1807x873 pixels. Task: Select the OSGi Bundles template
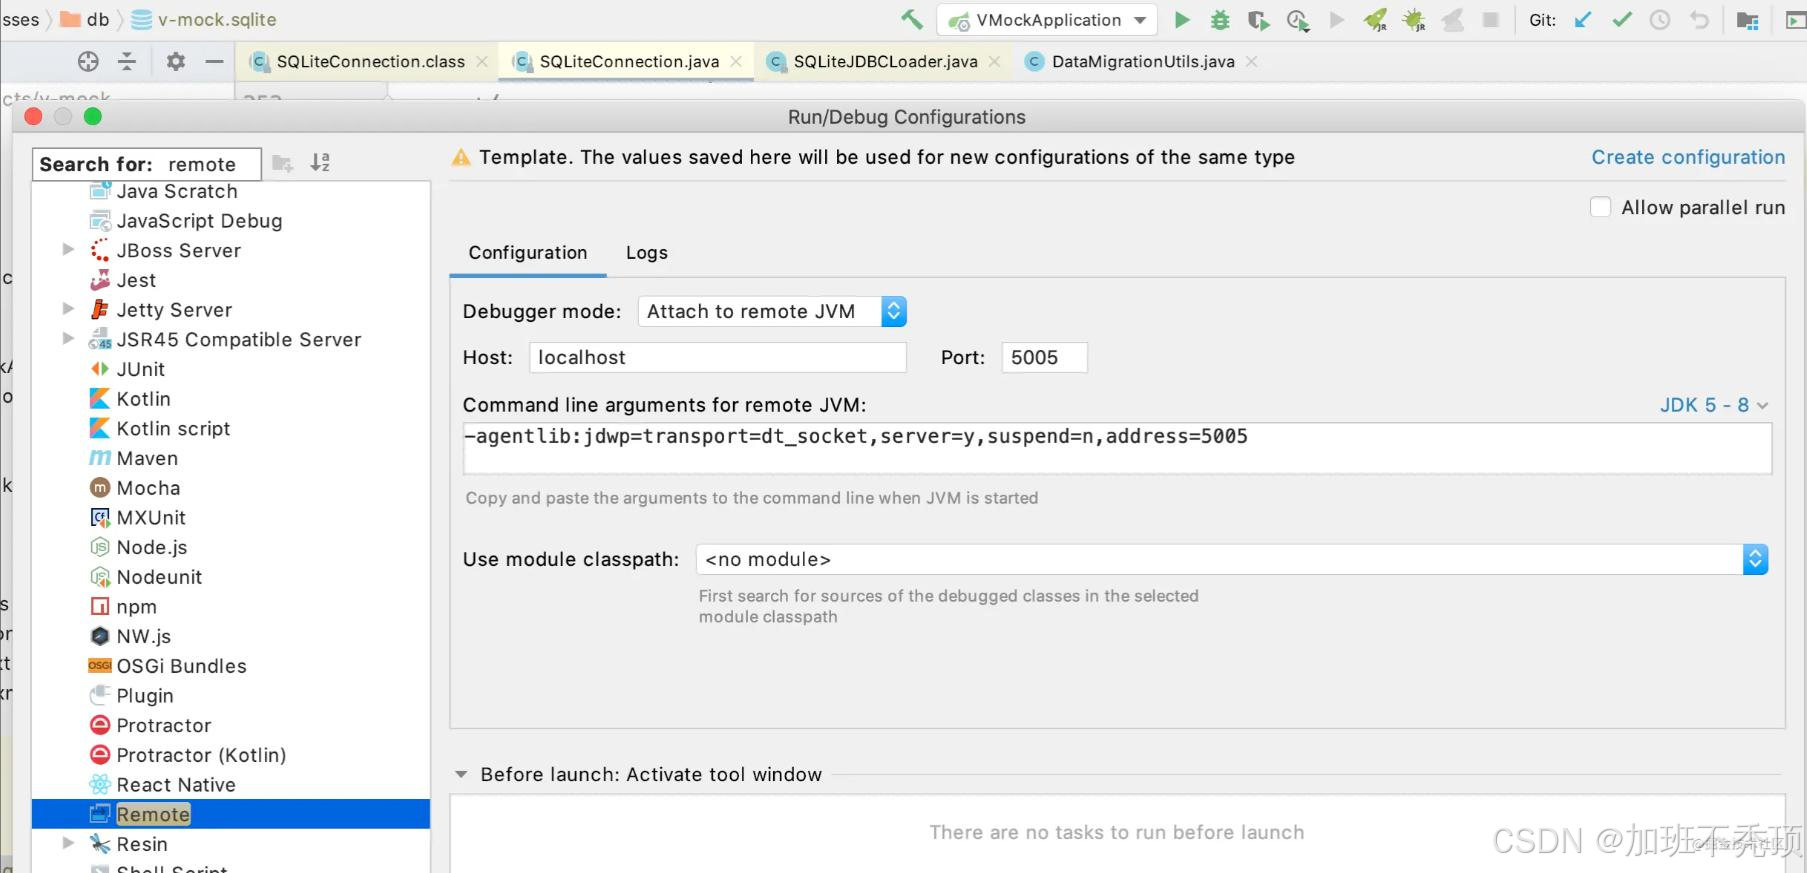click(181, 666)
